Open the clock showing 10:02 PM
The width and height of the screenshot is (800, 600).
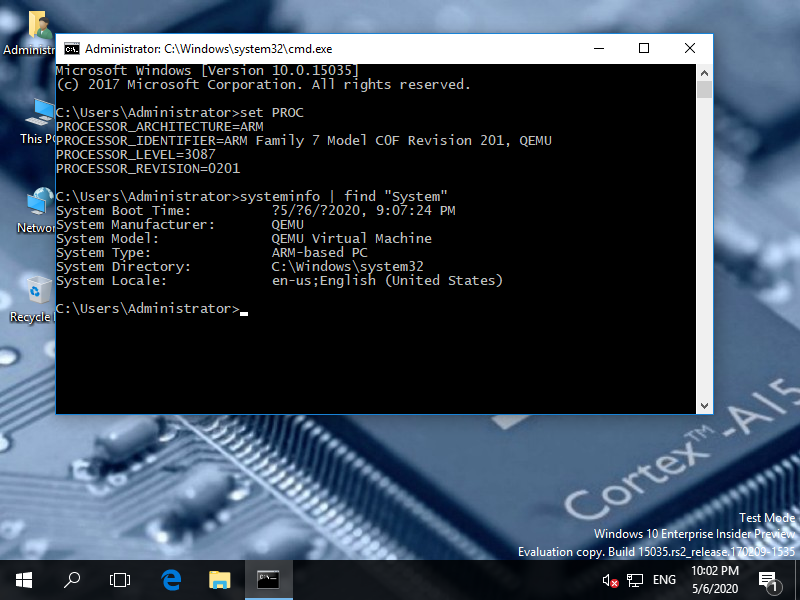pos(715,580)
